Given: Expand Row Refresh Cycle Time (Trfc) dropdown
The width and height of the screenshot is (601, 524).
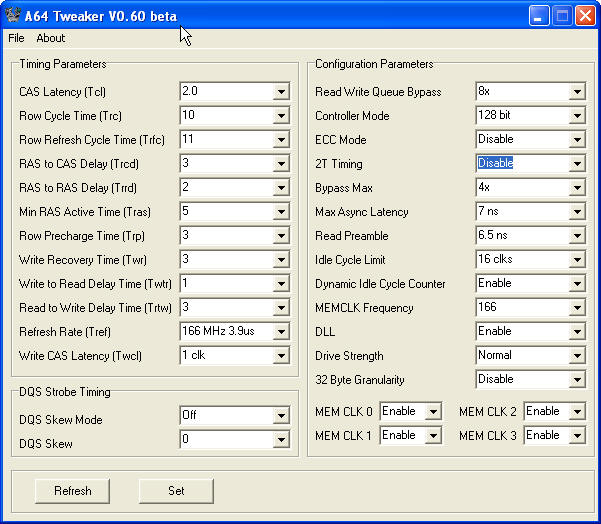Looking at the screenshot, I should (x=281, y=140).
